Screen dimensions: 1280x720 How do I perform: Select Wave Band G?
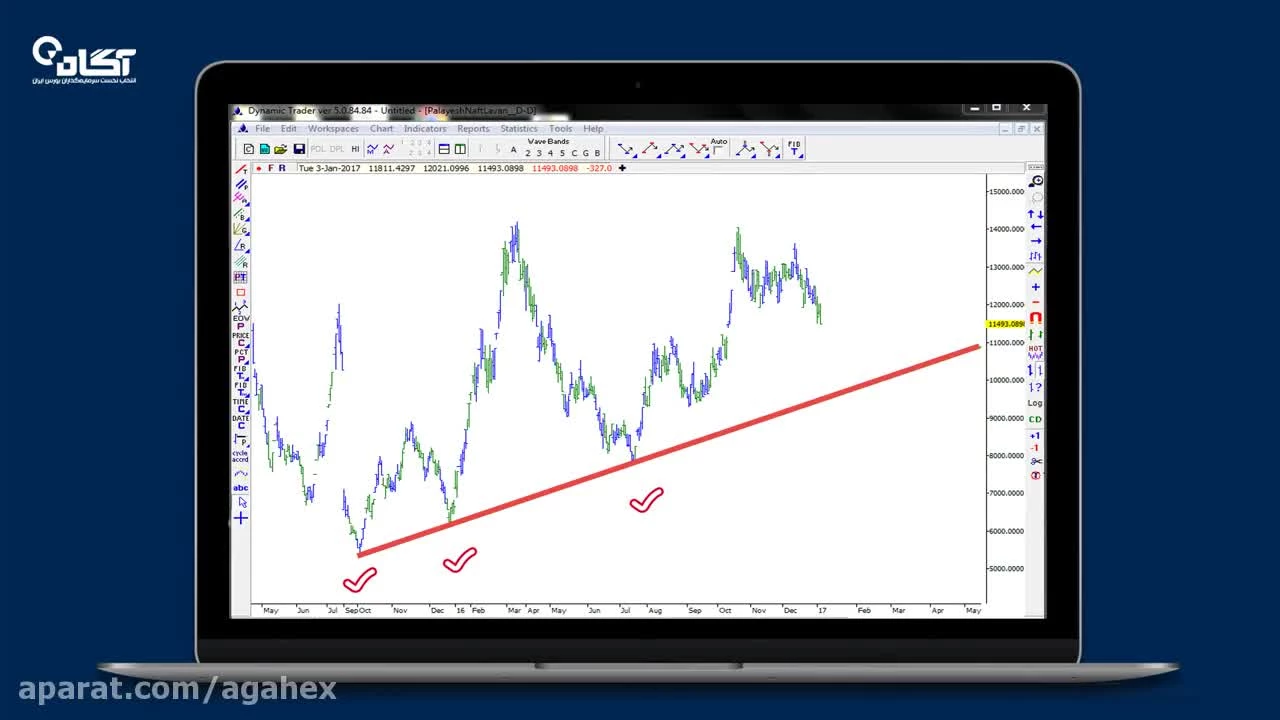point(586,153)
